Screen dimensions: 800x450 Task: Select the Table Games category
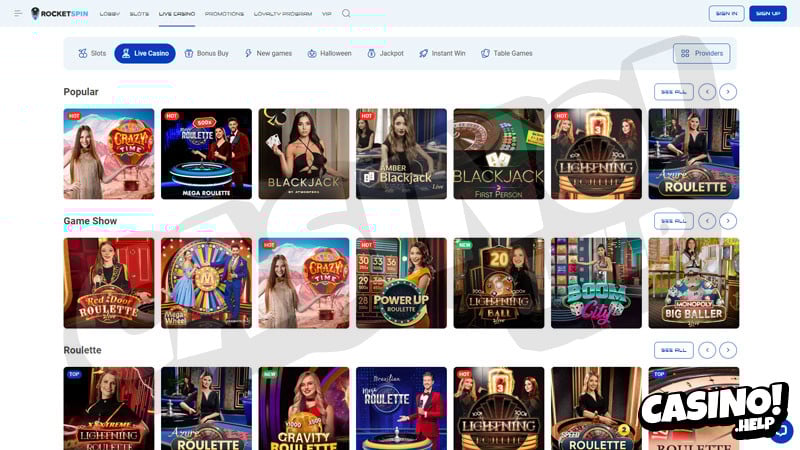(506, 53)
